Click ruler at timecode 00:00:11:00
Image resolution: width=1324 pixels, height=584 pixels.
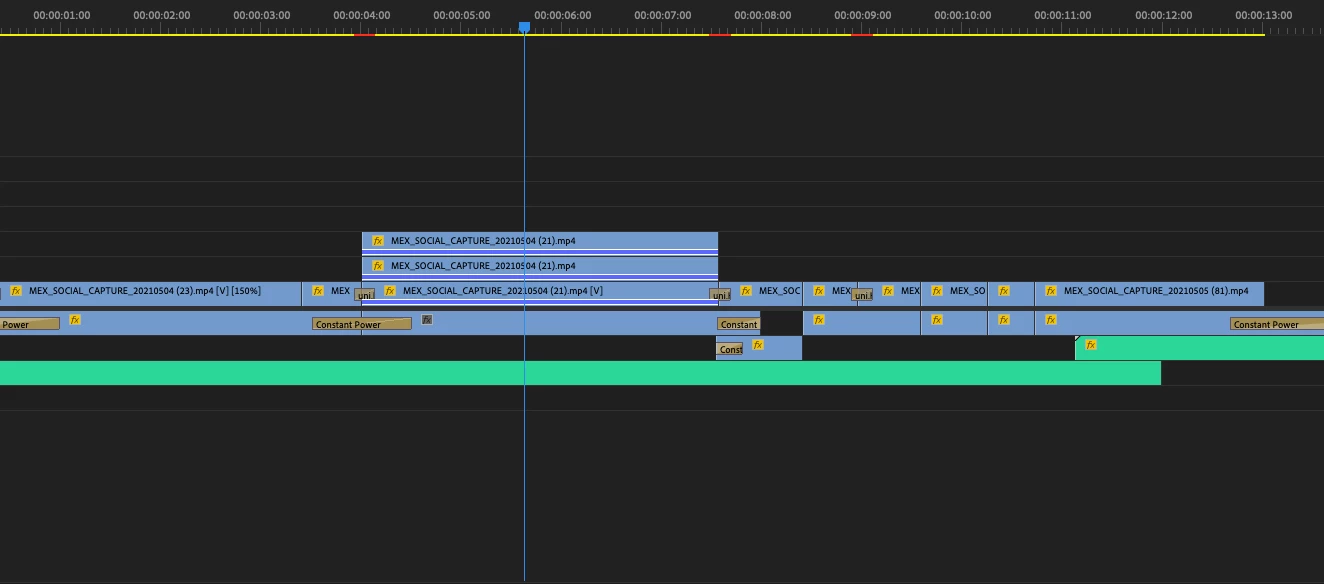click(1062, 15)
